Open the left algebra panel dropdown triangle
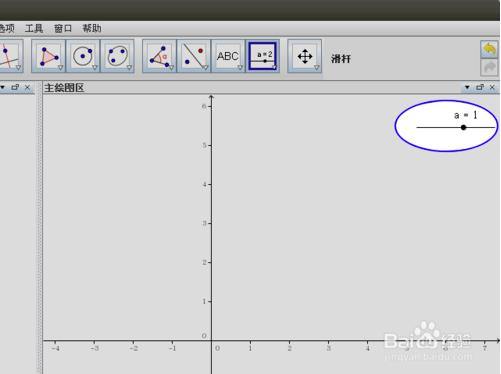501x374 pixels. tap(3, 87)
